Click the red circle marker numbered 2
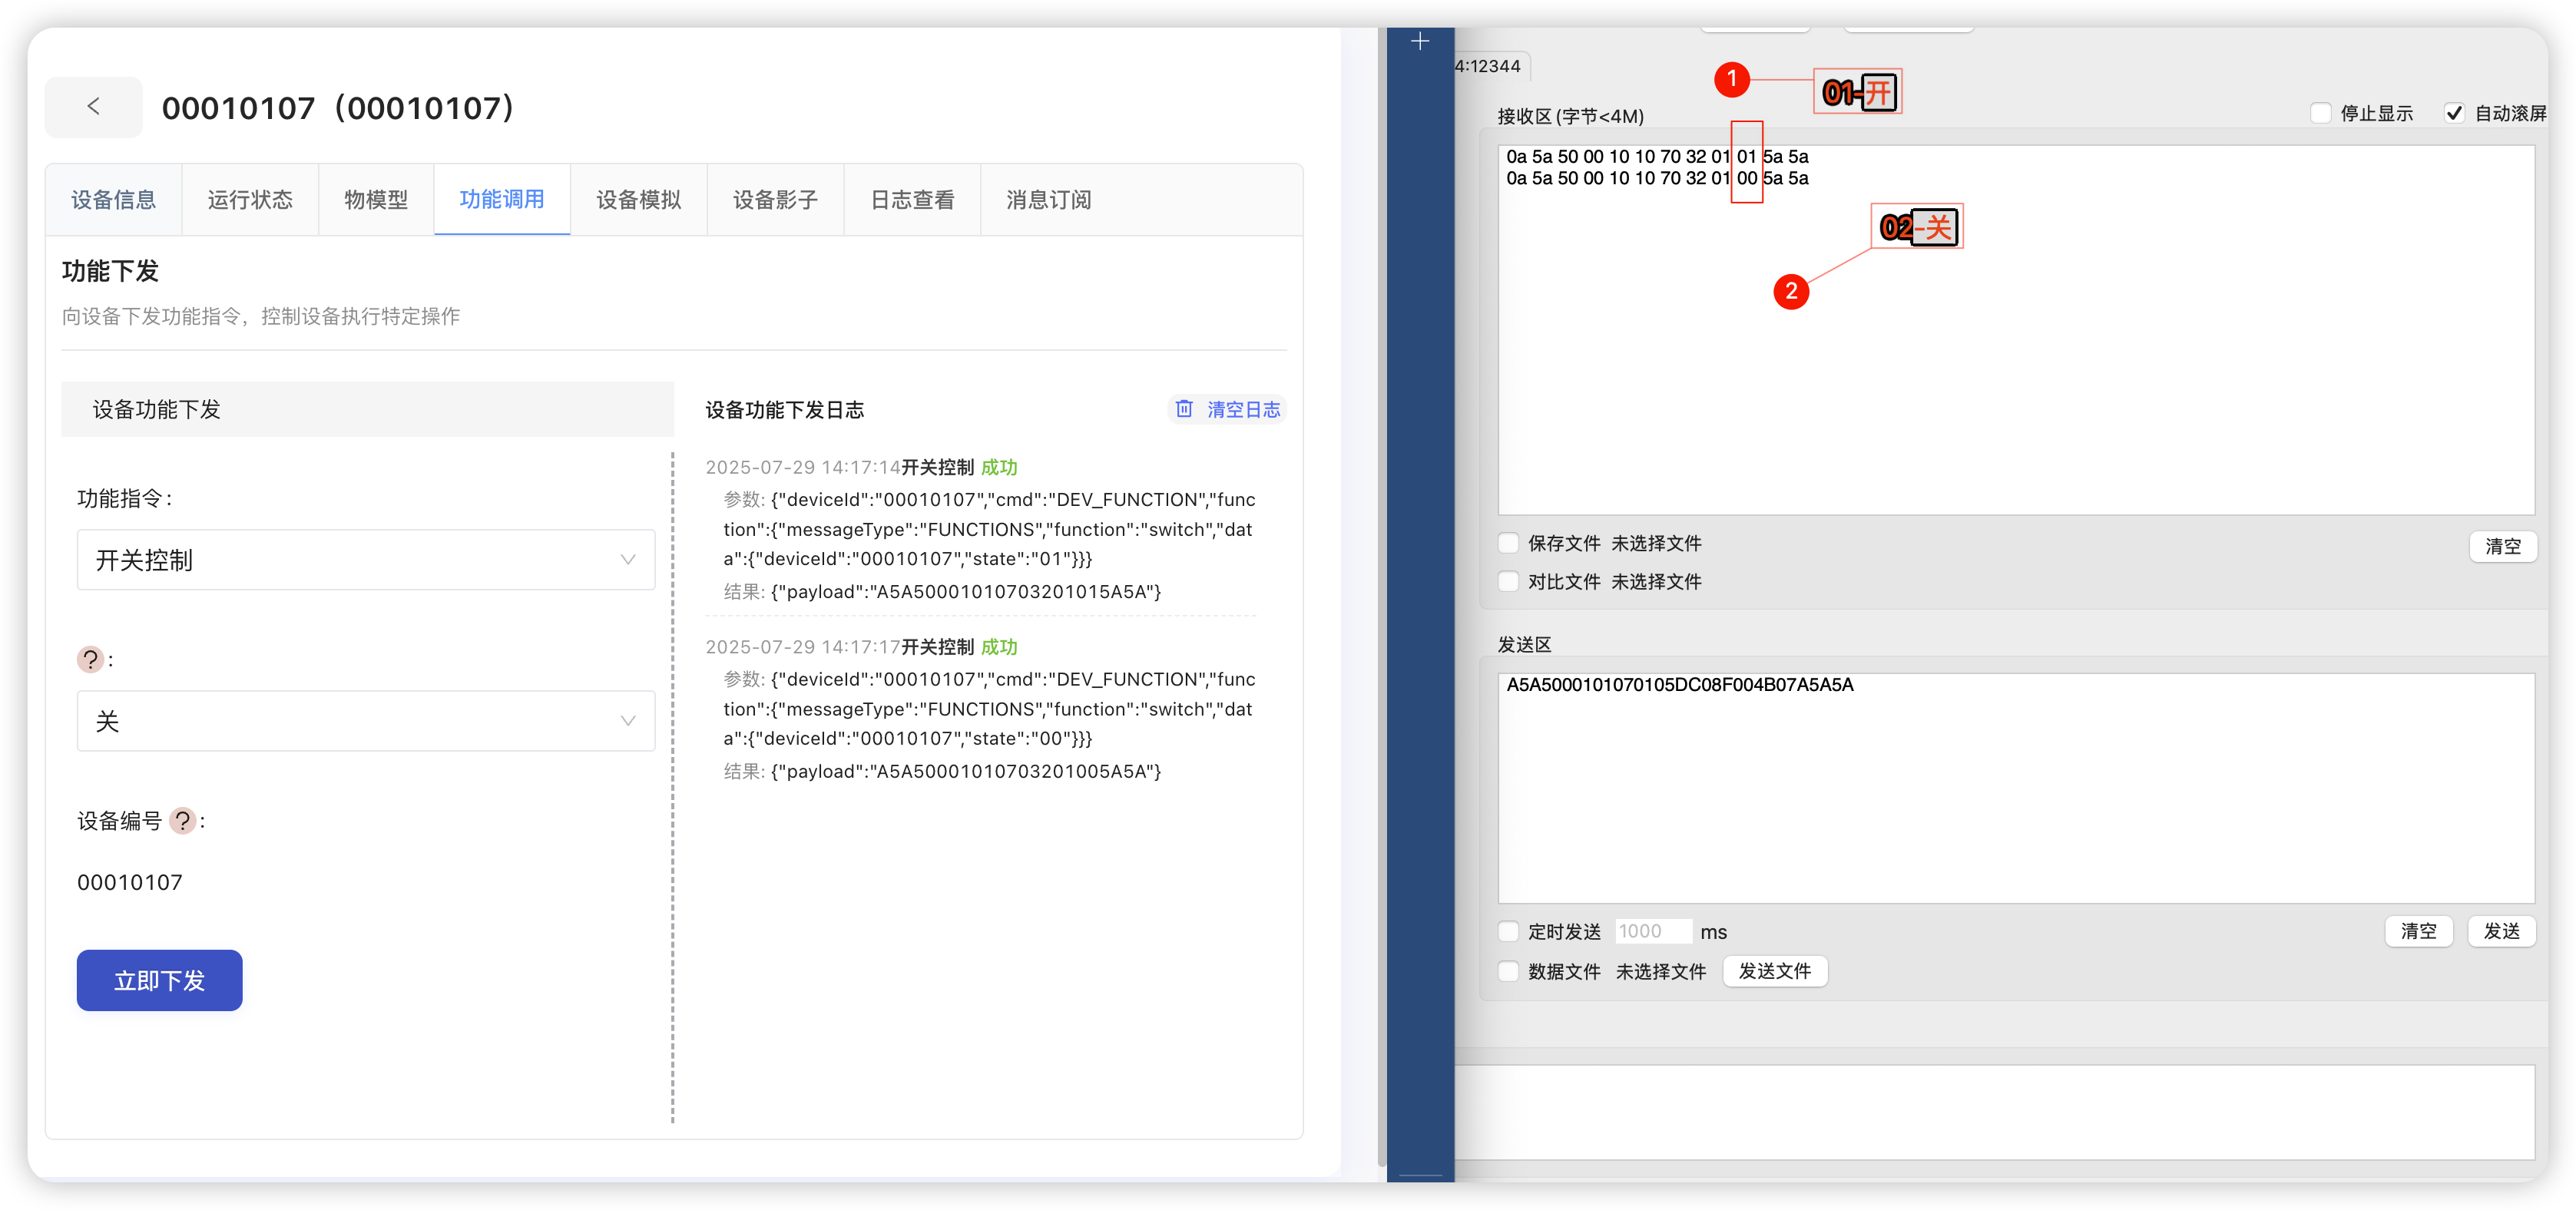This screenshot has width=2576, height=1210. click(x=1791, y=292)
